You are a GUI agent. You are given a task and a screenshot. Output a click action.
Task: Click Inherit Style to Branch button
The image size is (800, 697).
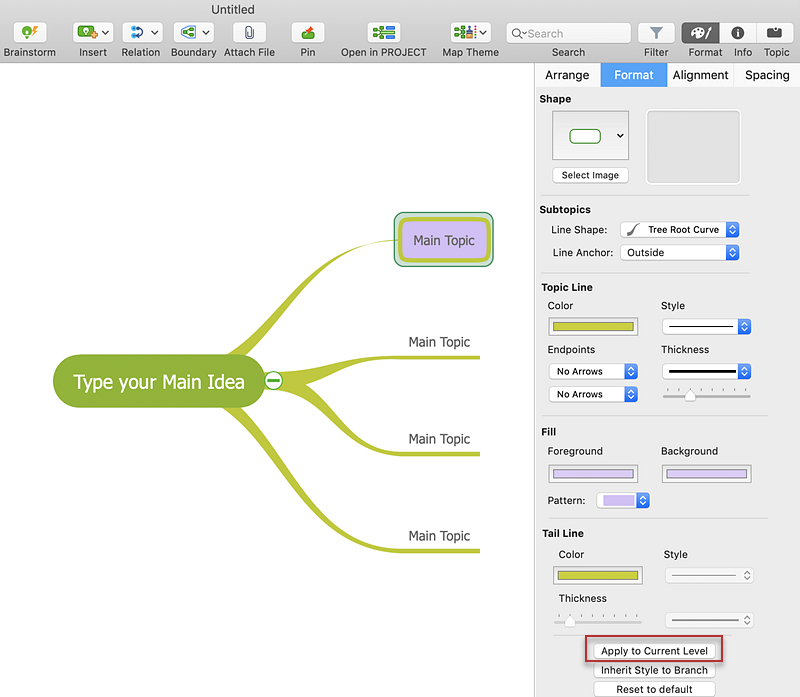(654, 670)
